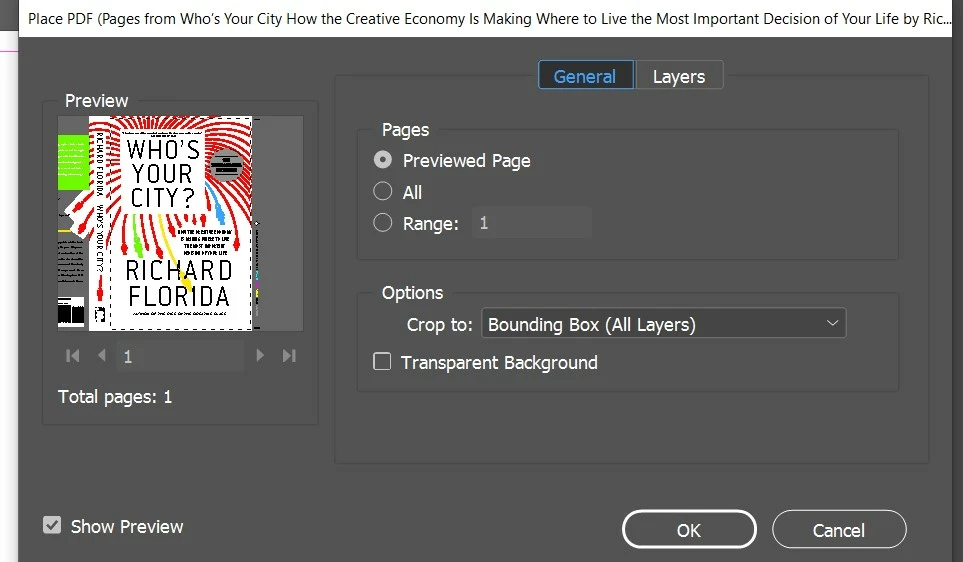The width and height of the screenshot is (963, 562).
Task: Select the Range radio option
Action: coord(383,223)
